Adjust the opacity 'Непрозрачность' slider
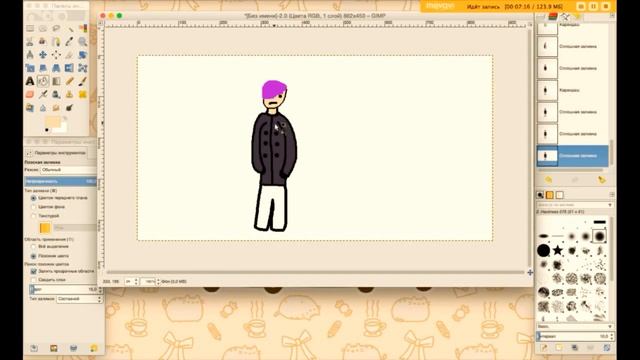 coord(60,181)
